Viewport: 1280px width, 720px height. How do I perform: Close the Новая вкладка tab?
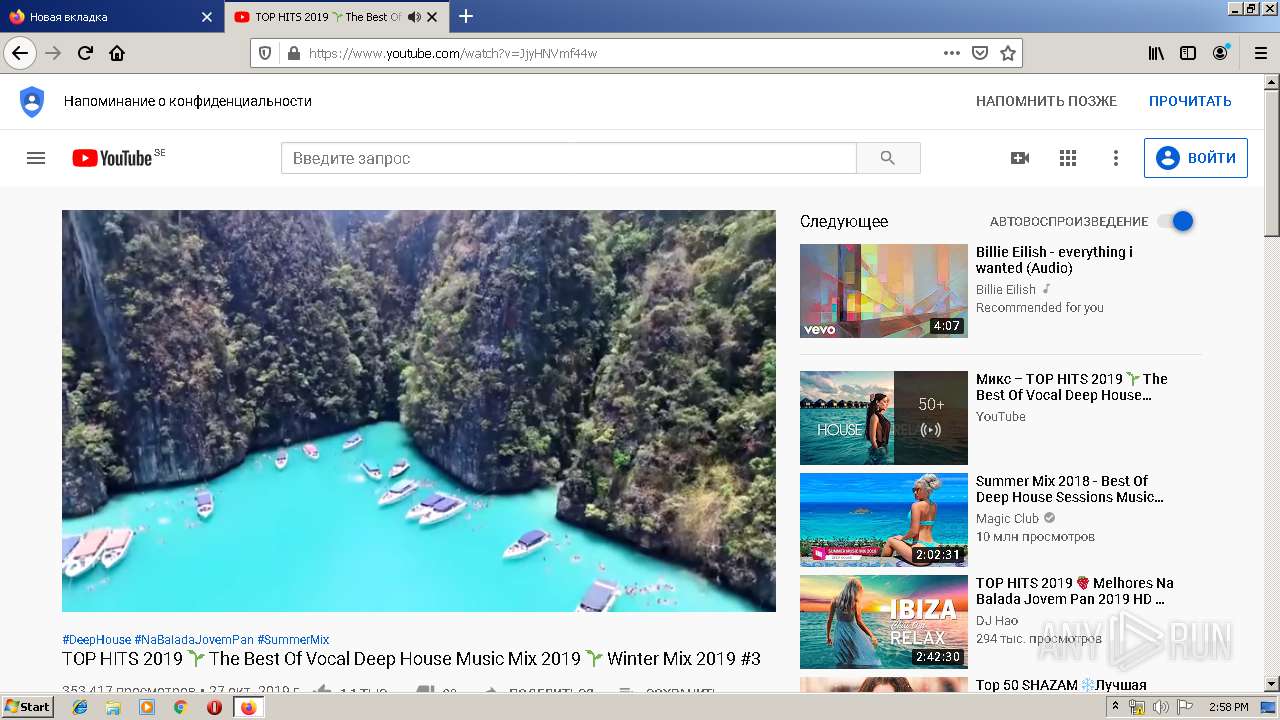click(x=207, y=17)
